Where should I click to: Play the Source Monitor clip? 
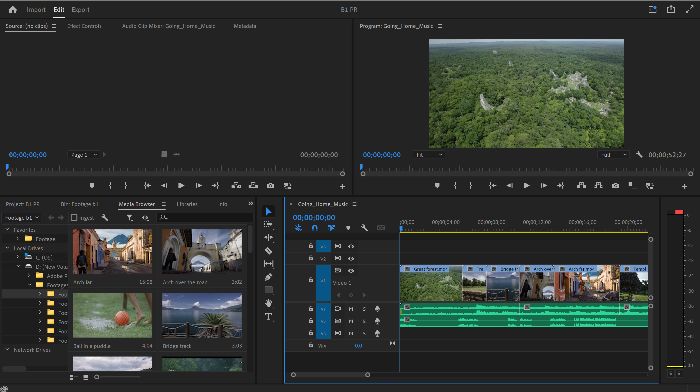[x=181, y=185]
